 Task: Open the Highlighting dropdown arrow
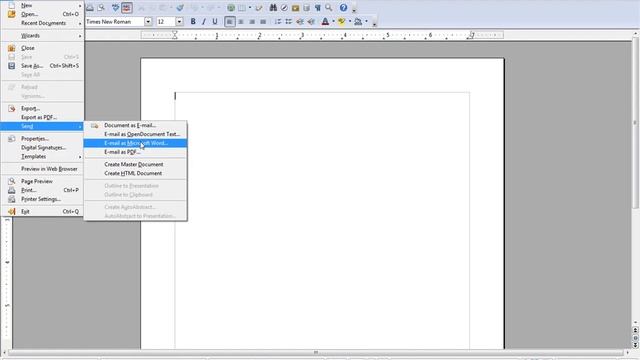[350, 22]
